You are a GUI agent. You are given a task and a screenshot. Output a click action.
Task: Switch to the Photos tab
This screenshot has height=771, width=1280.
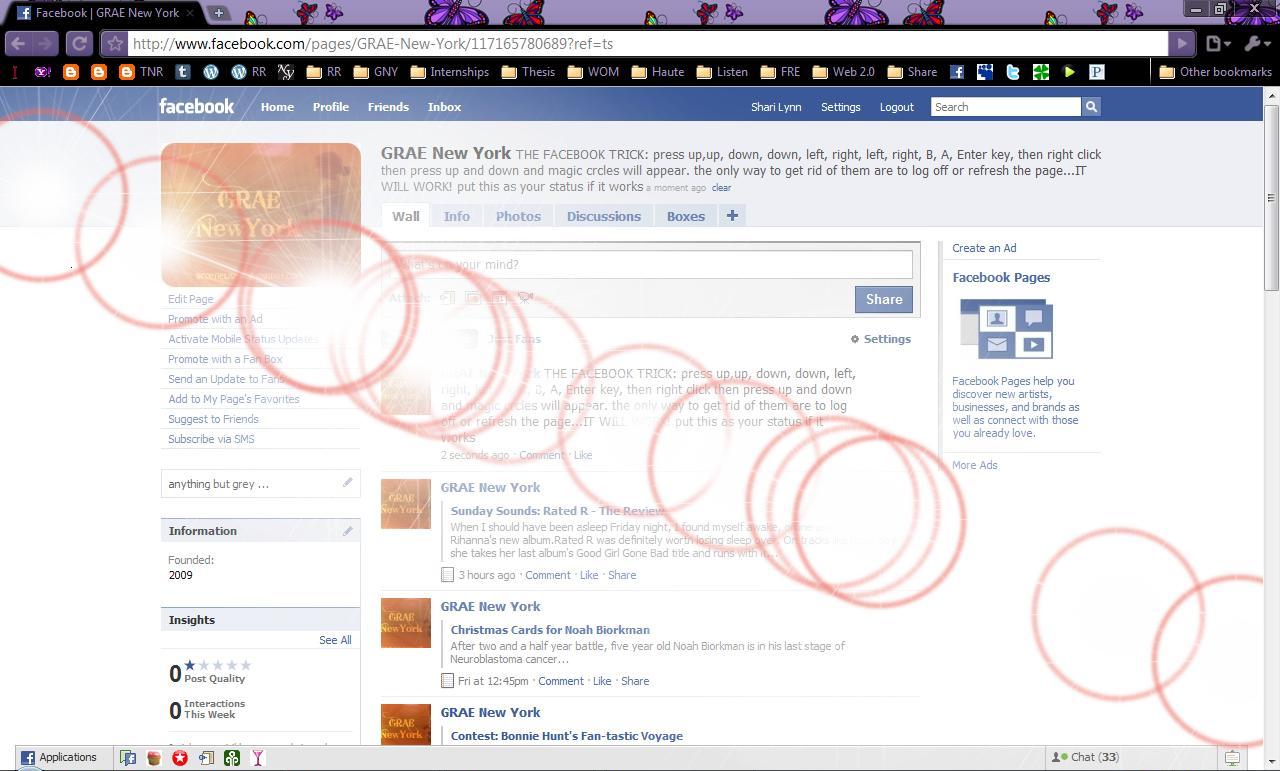[518, 216]
